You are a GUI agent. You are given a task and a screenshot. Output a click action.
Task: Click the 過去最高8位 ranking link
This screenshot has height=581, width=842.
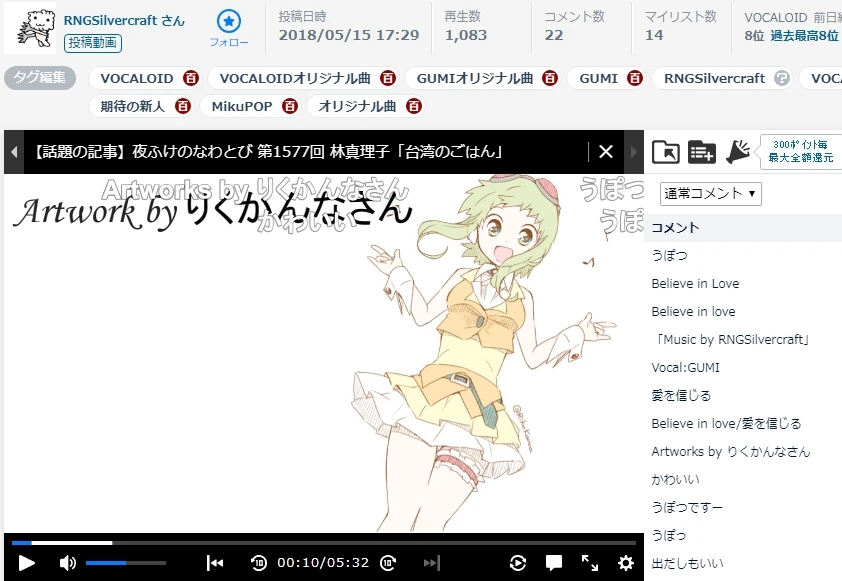(x=804, y=36)
